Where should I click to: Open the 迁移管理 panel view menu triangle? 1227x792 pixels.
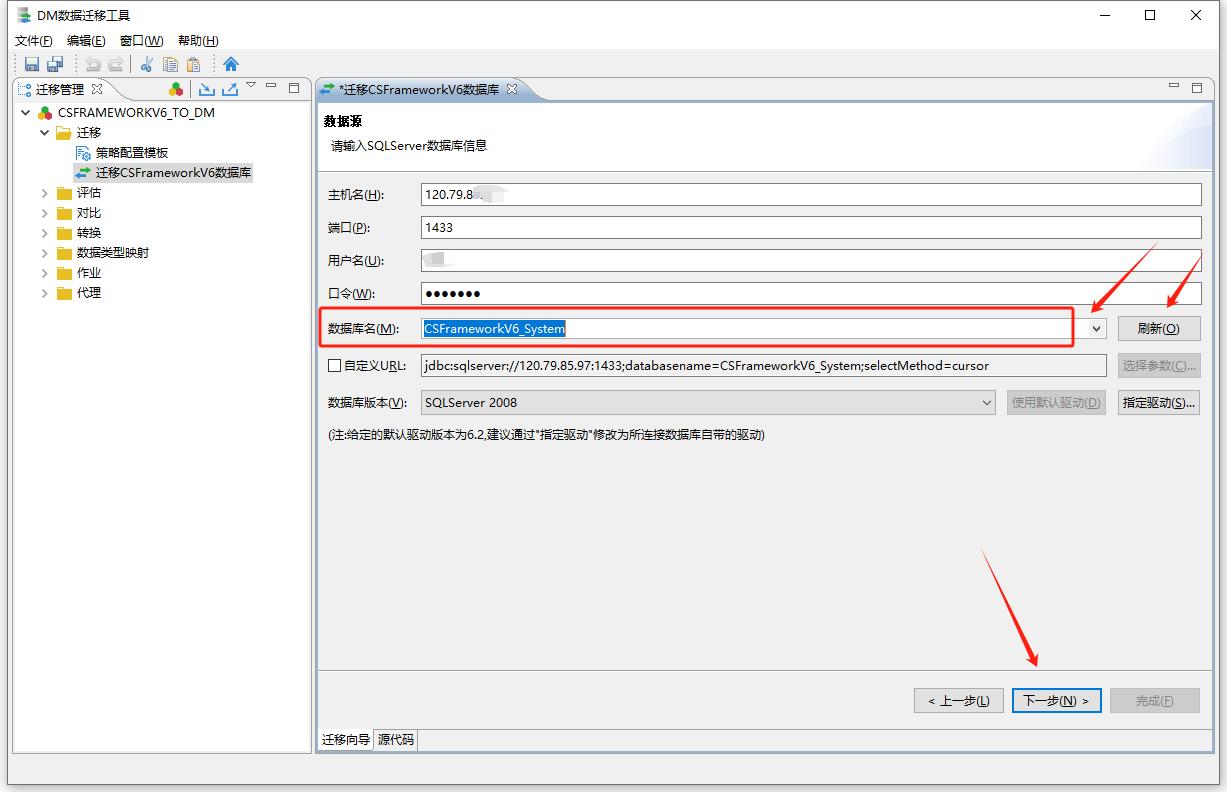[x=251, y=86]
